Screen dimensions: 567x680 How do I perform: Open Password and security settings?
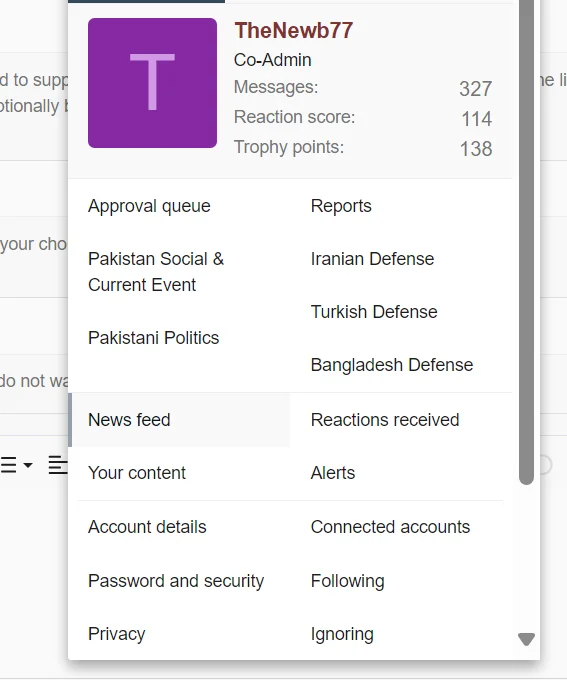coord(176,581)
